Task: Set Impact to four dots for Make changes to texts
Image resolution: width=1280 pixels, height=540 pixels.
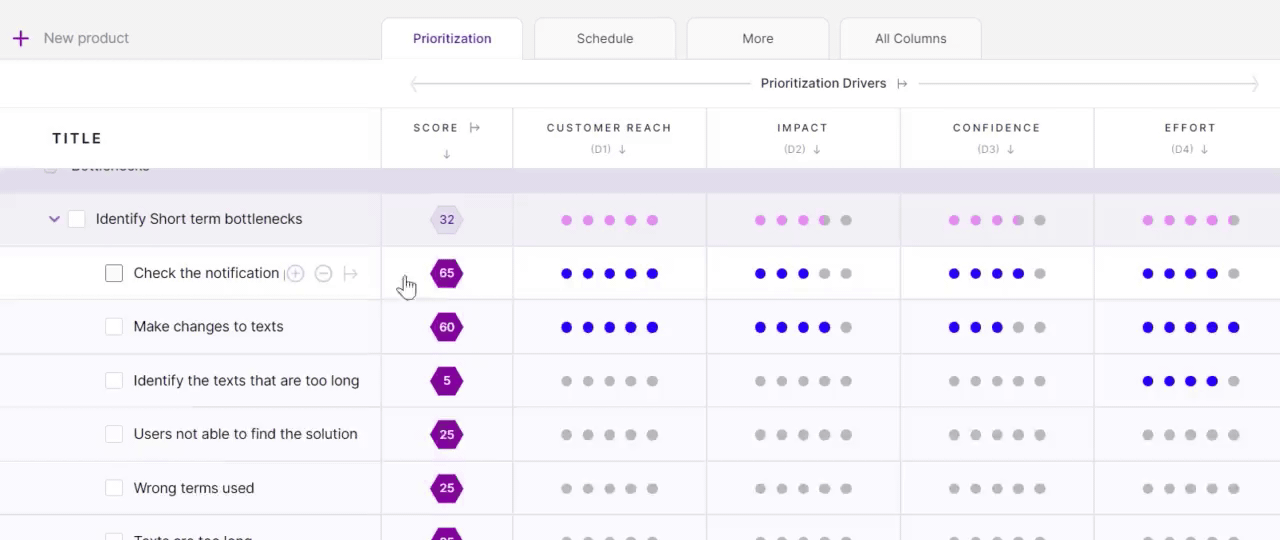Action: tap(824, 327)
